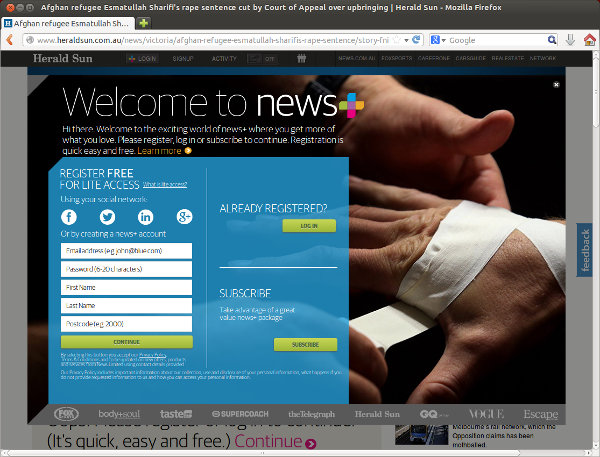Click SIGNUP in the top navigation bar
The image size is (600, 457).
coord(183,59)
